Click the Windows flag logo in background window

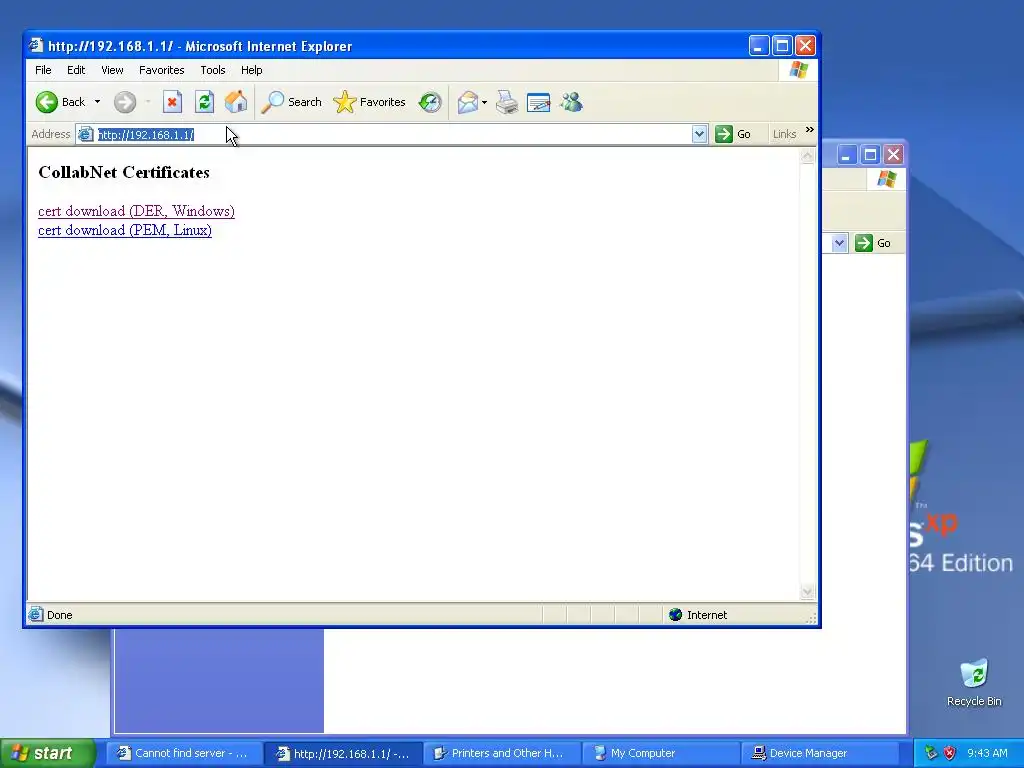pyautogui.click(x=886, y=178)
